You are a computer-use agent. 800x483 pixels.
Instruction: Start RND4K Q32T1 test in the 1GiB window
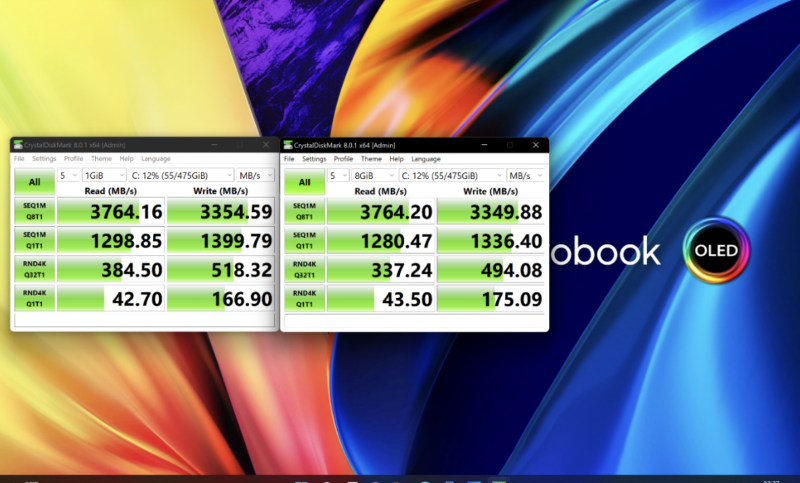coord(35,269)
